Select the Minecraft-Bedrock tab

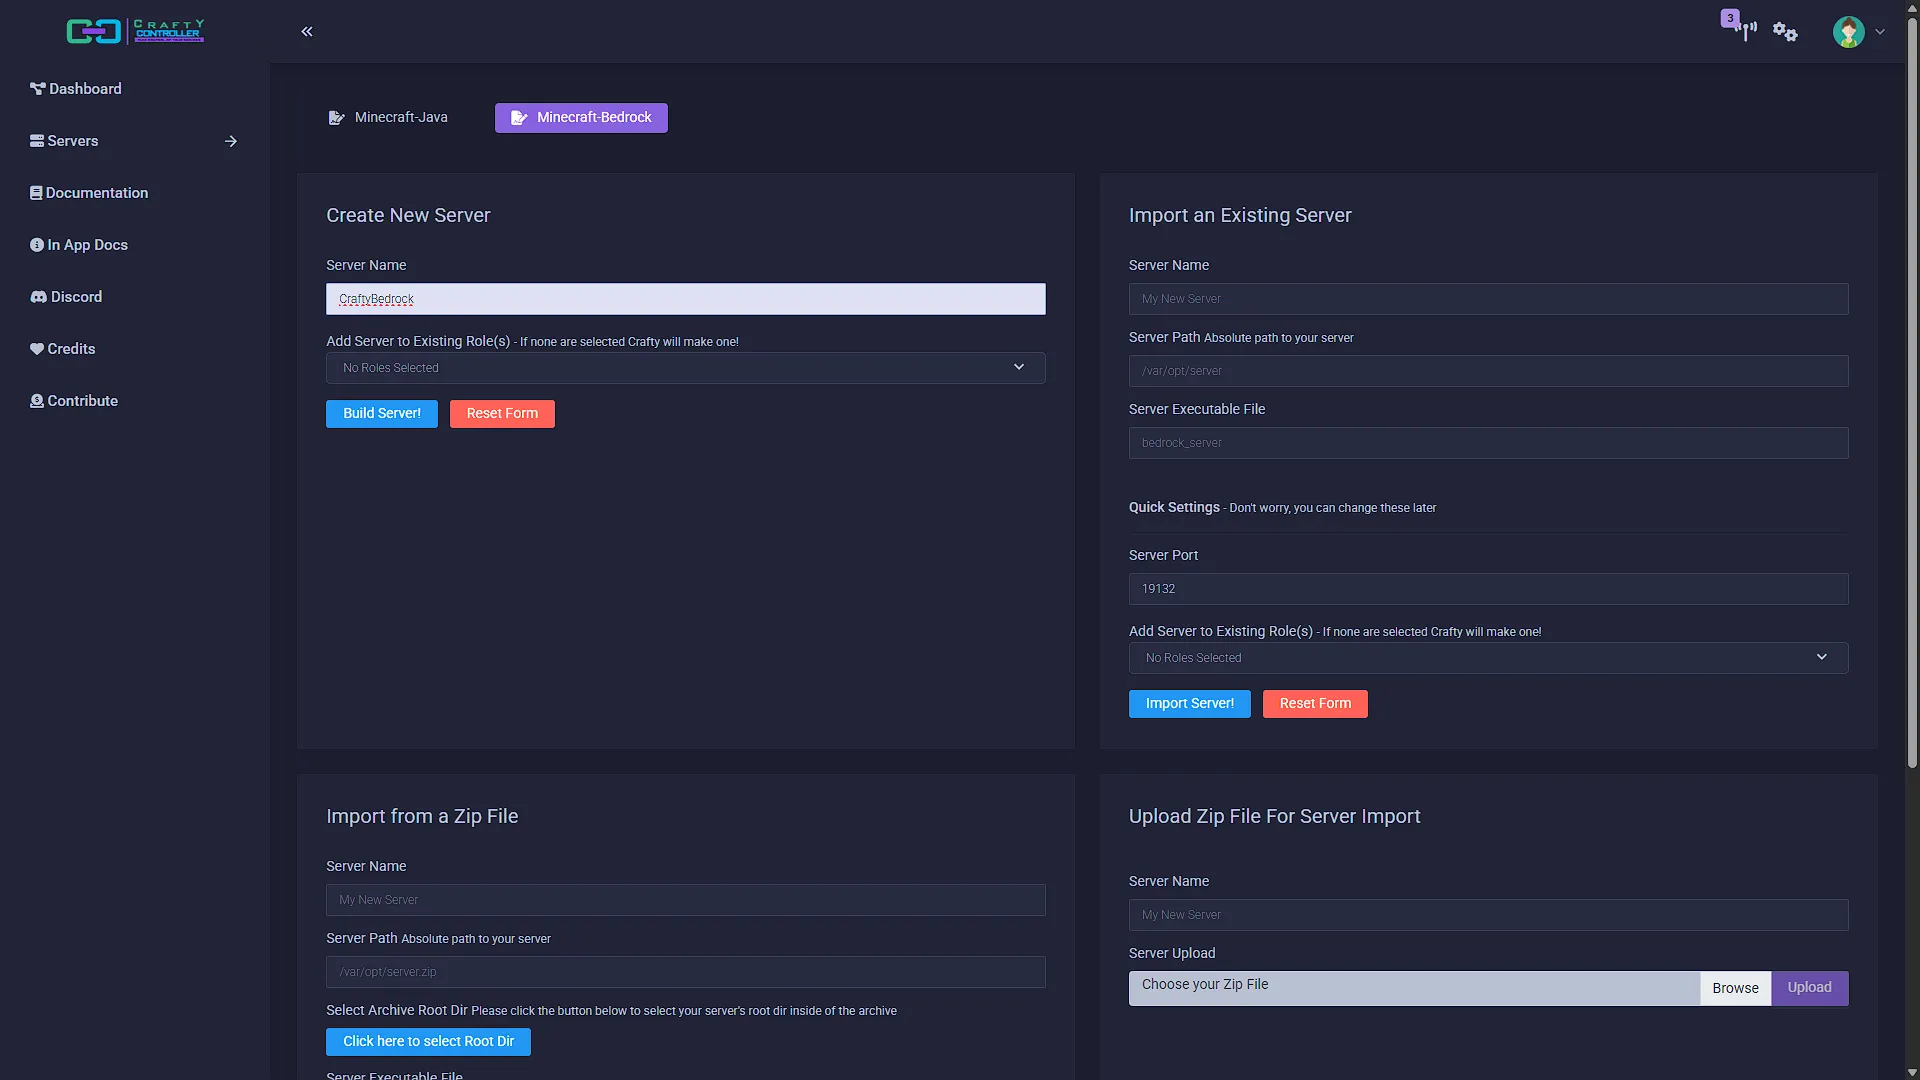581,118
